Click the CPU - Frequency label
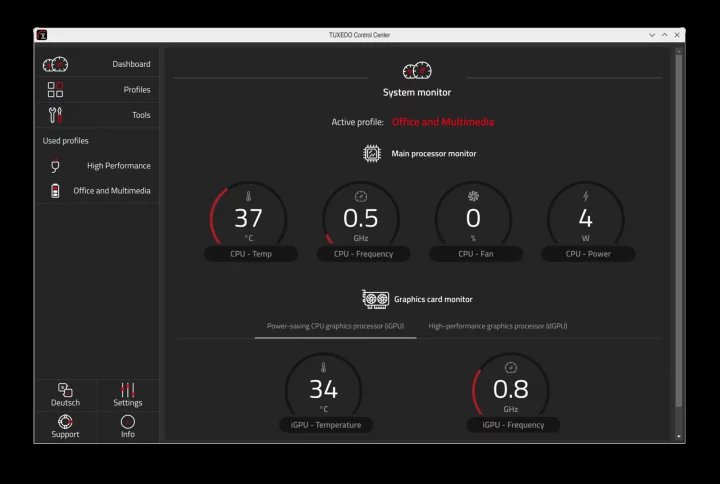The height and width of the screenshot is (484, 720). point(363,254)
